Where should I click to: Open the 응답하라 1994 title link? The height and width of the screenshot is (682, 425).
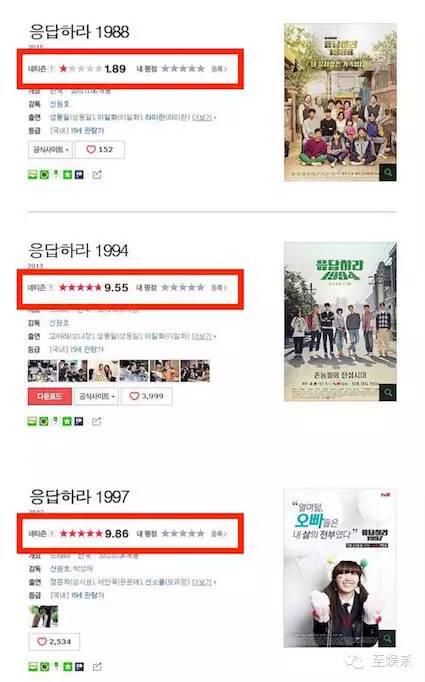coord(78,251)
